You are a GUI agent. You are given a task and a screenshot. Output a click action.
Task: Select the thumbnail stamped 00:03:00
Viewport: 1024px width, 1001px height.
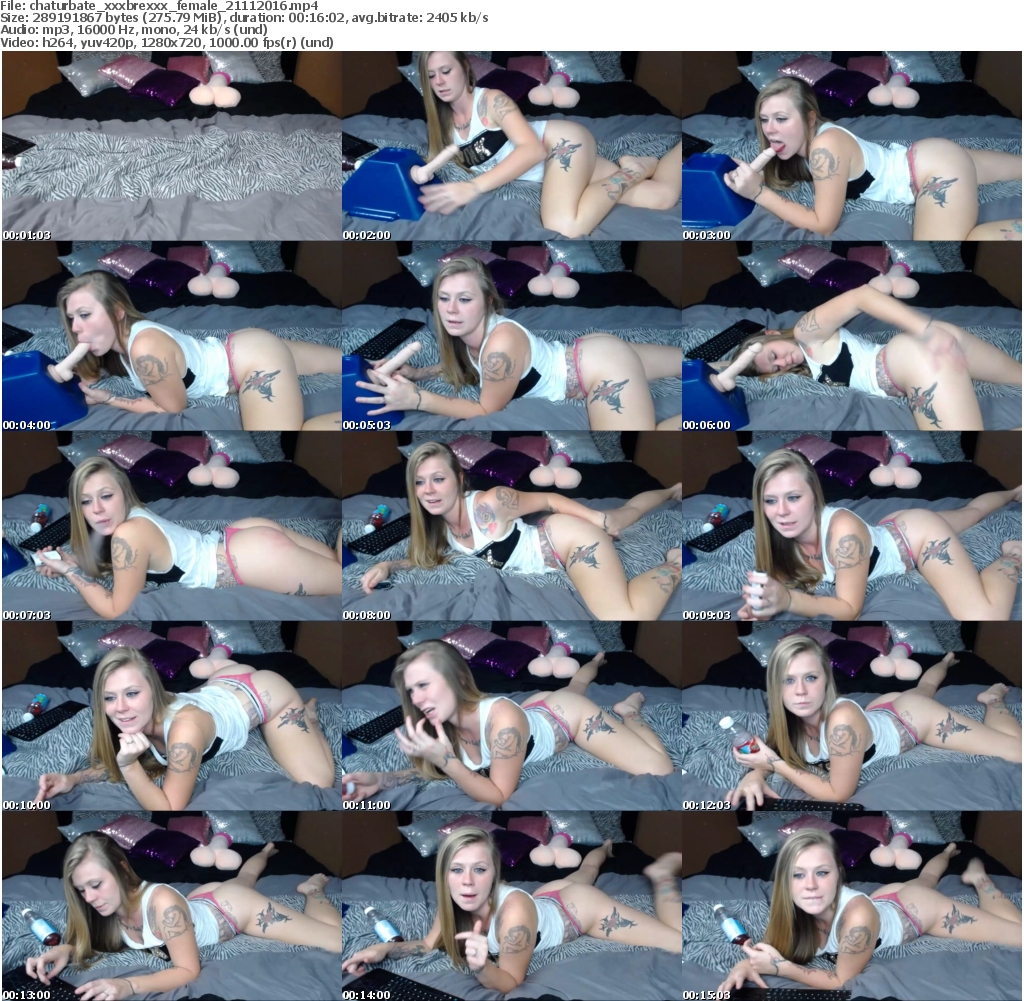852,146
